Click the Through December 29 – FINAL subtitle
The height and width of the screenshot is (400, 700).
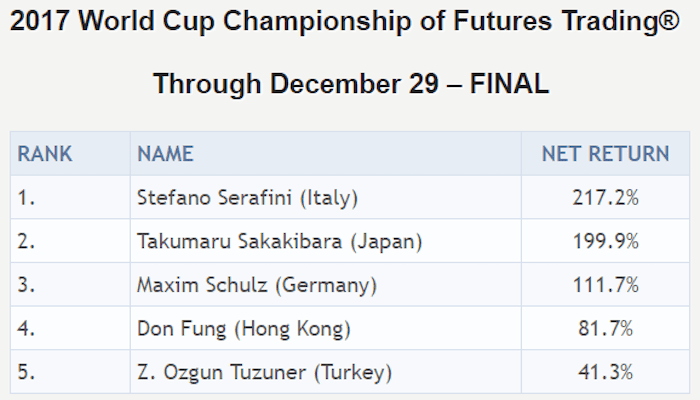(351, 83)
